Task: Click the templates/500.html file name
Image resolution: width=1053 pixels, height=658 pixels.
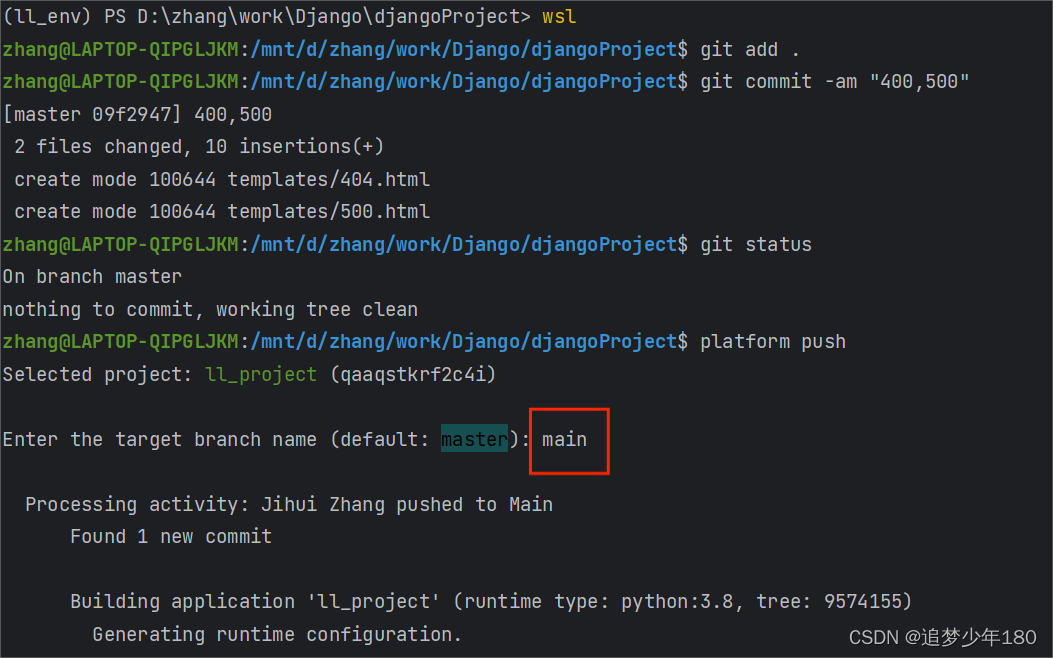Action: click(329, 210)
